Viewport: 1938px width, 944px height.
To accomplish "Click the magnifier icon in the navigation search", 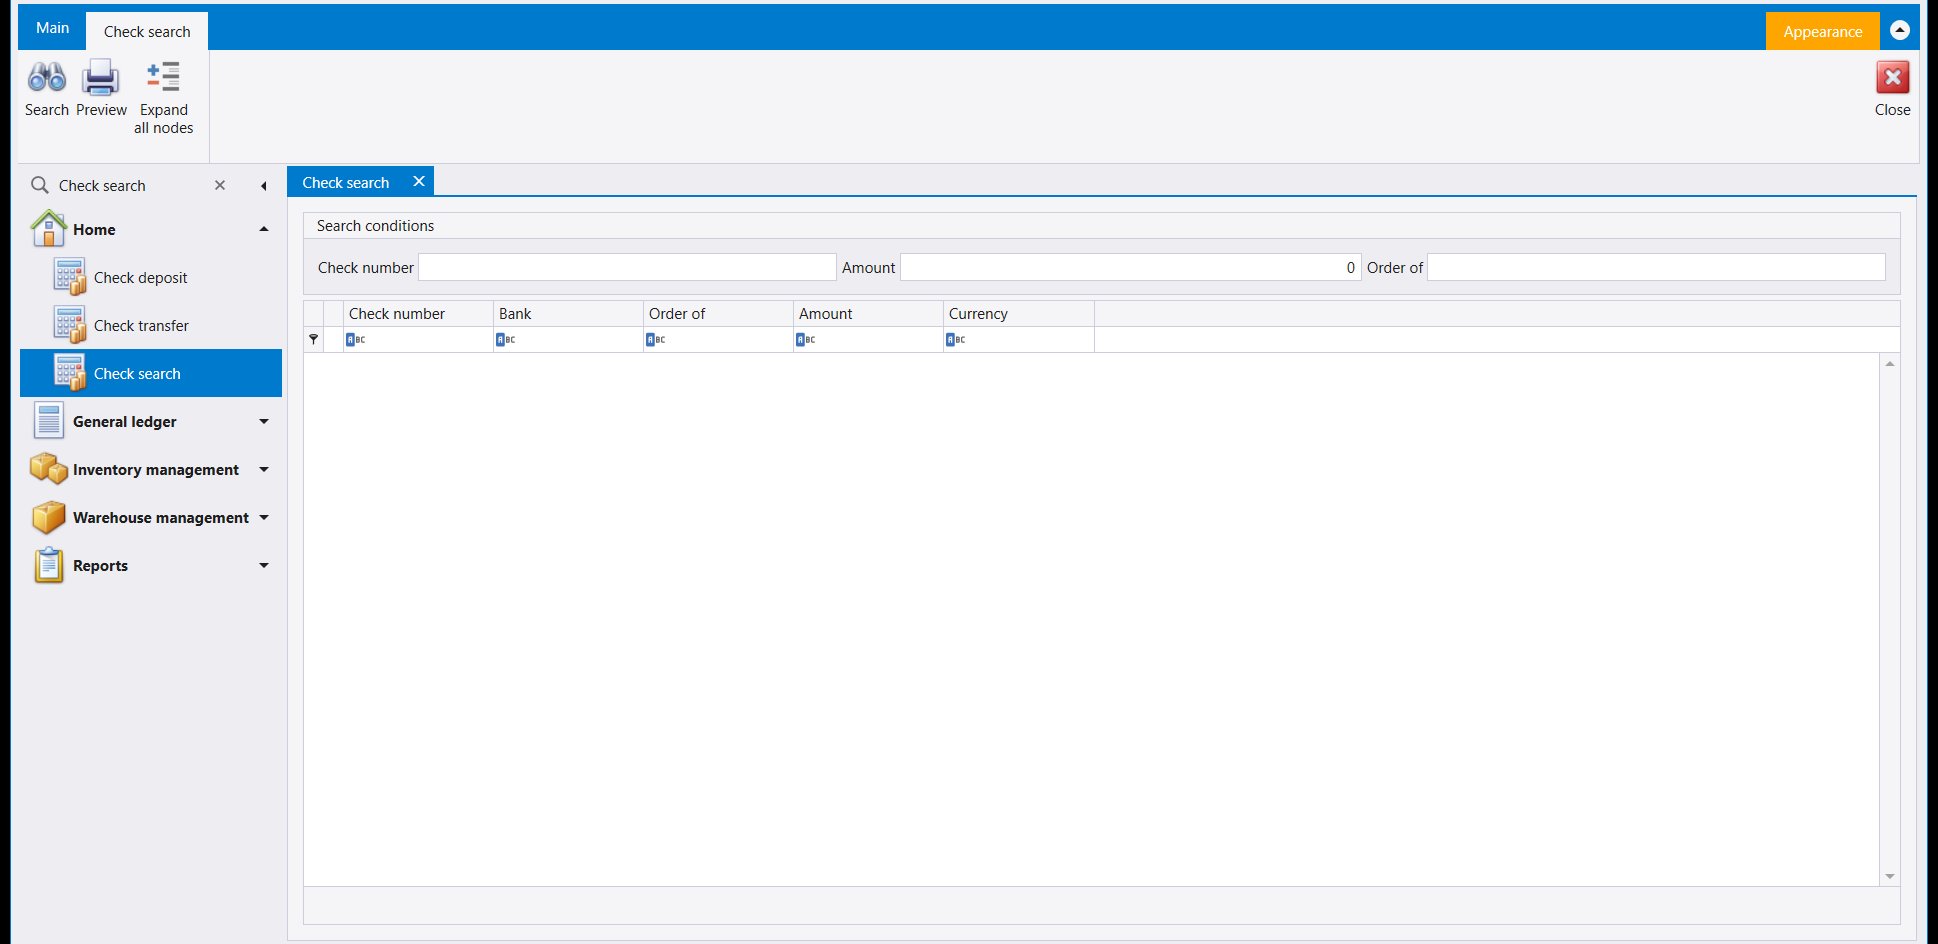I will pyautogui.click(x=40, y=185).
